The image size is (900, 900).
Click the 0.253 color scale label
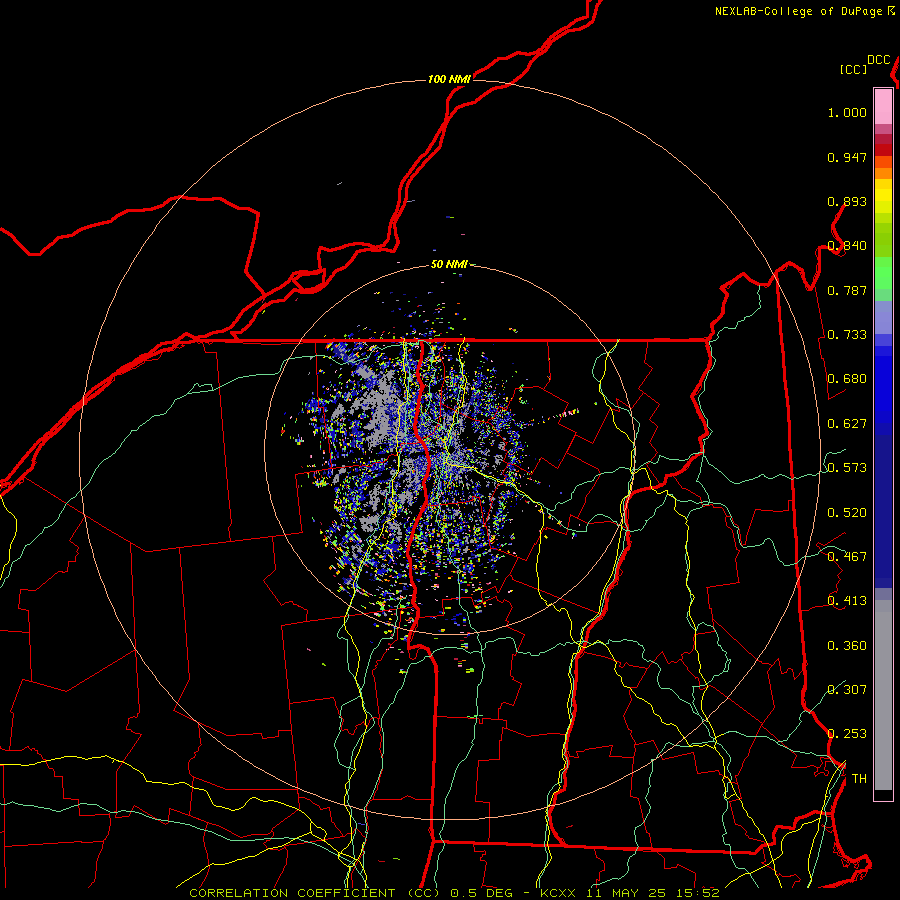pyautogui.click(x=847, y=734)
